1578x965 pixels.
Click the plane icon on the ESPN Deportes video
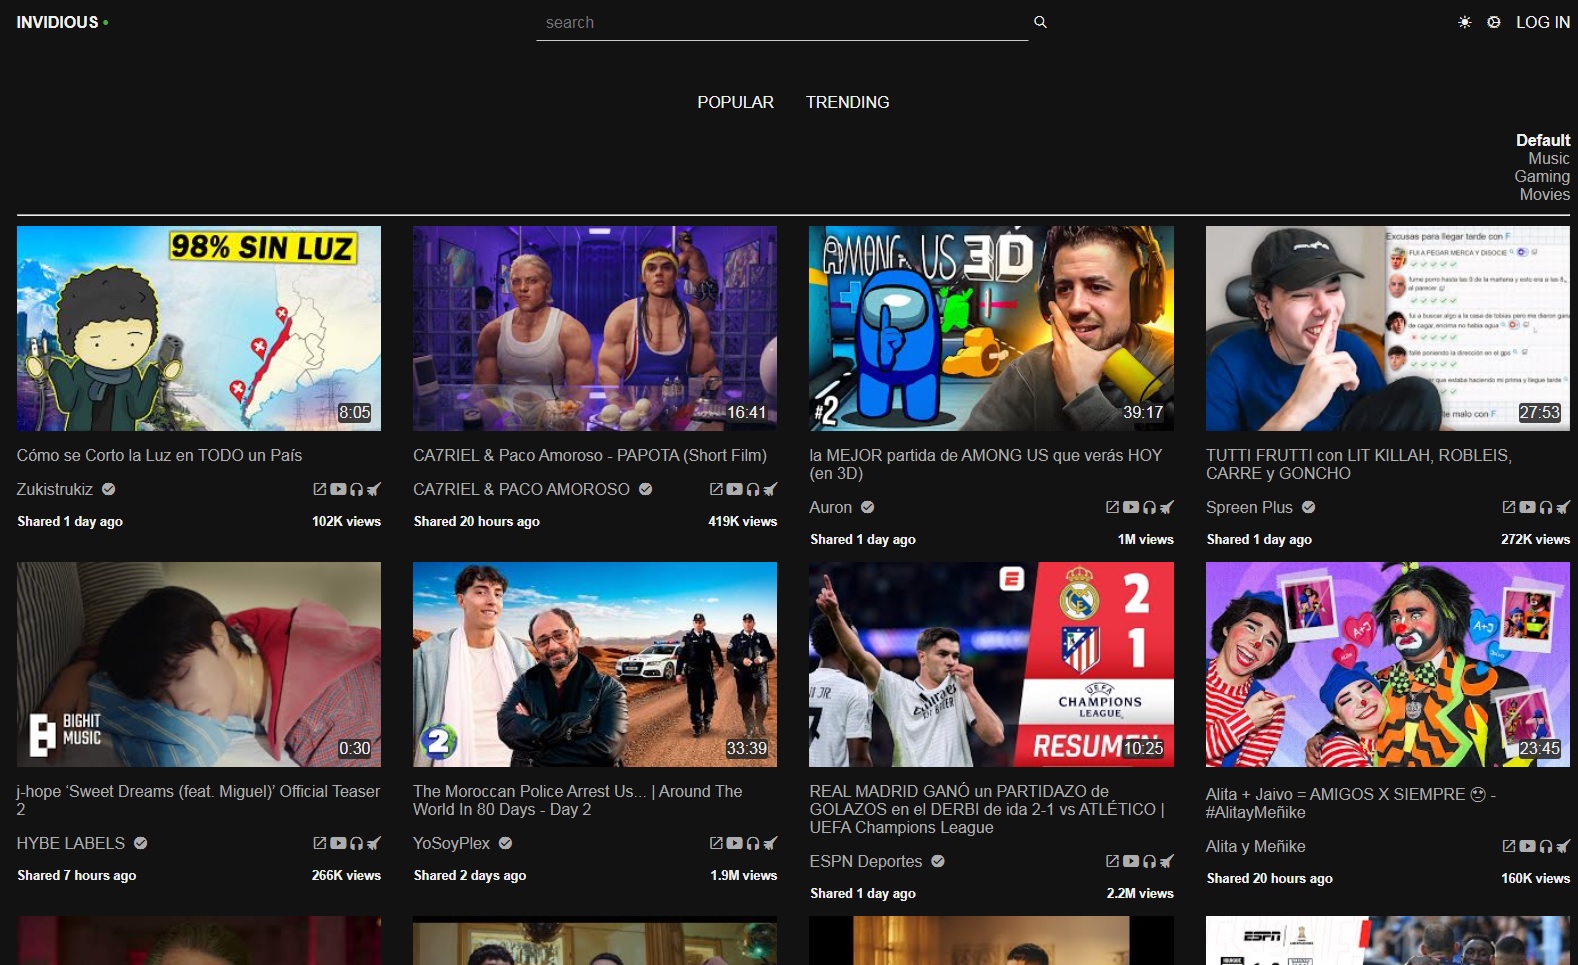pos(1167,861)
